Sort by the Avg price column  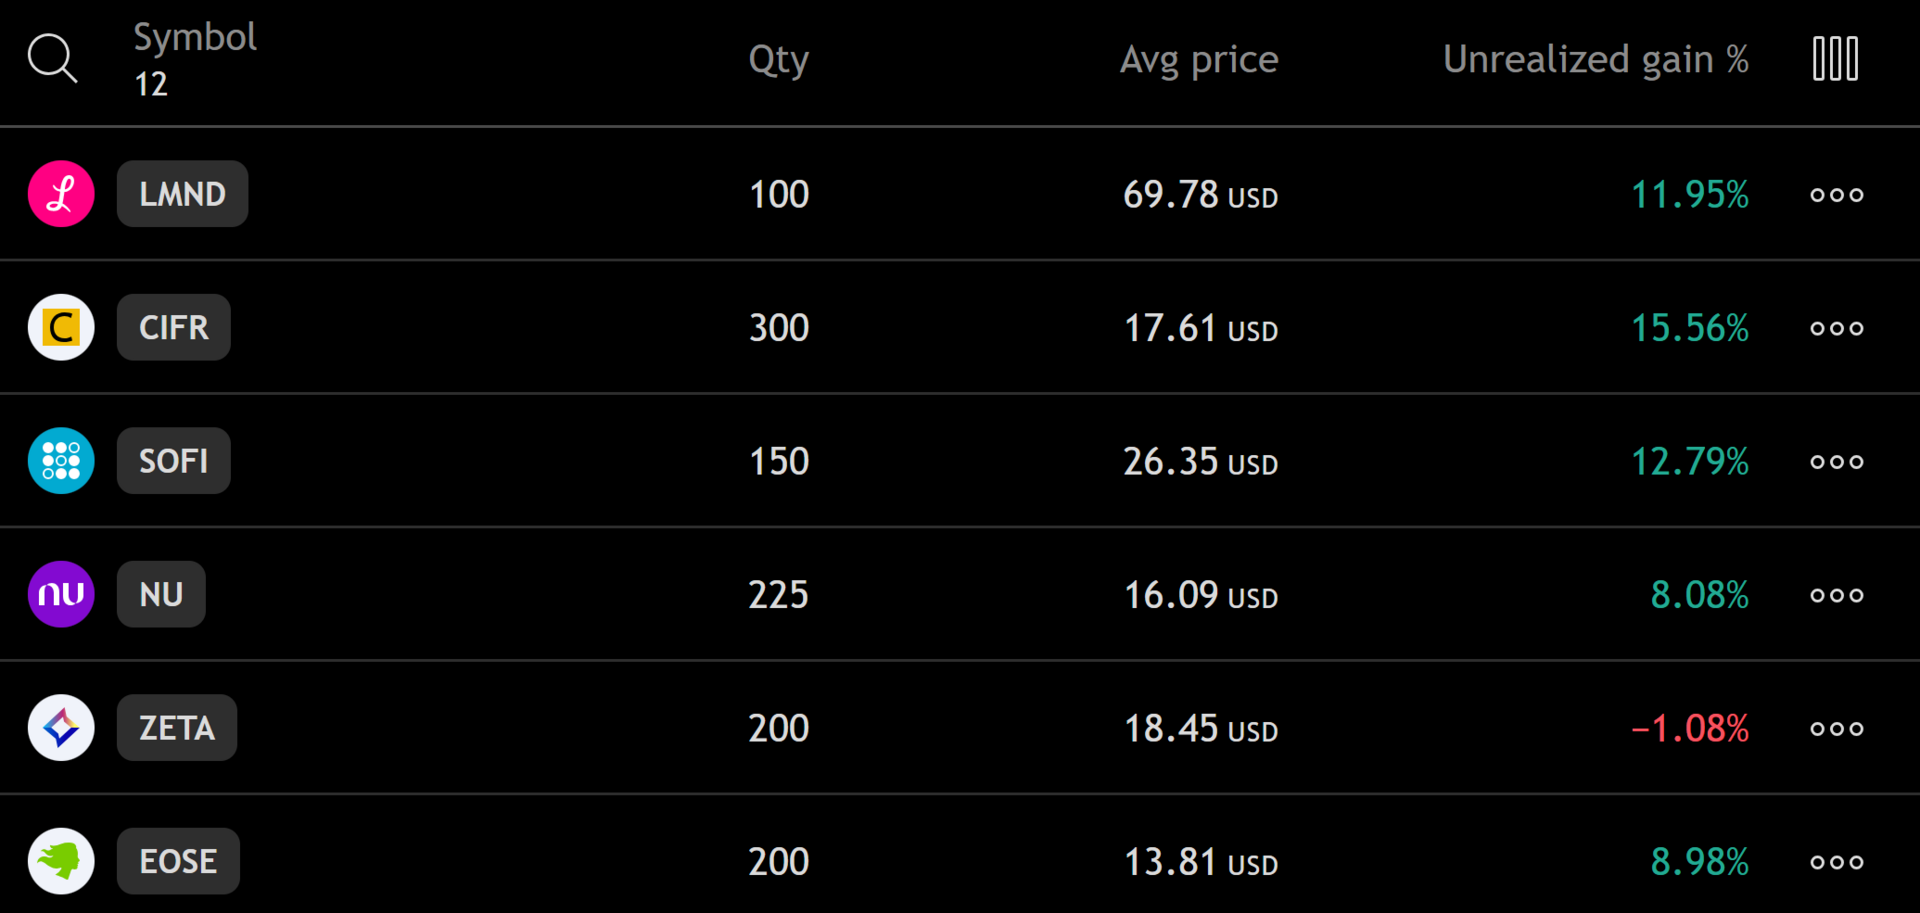point(1199,58)
